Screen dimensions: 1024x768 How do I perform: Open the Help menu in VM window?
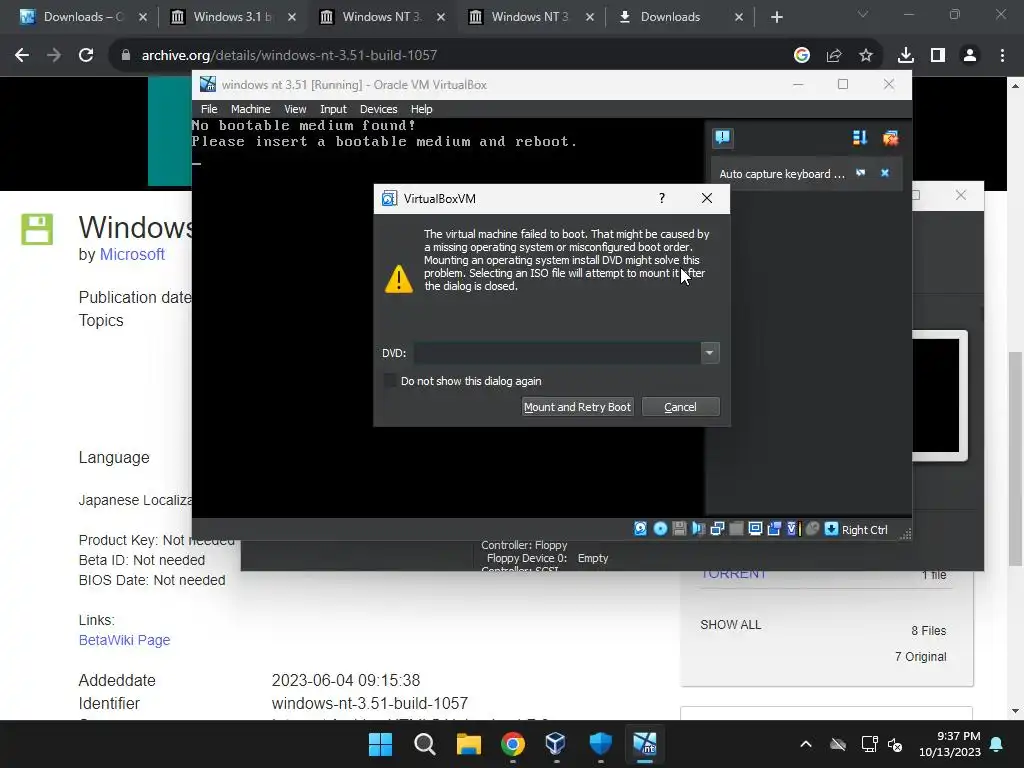pyautogui.click(x=421, y=109)
